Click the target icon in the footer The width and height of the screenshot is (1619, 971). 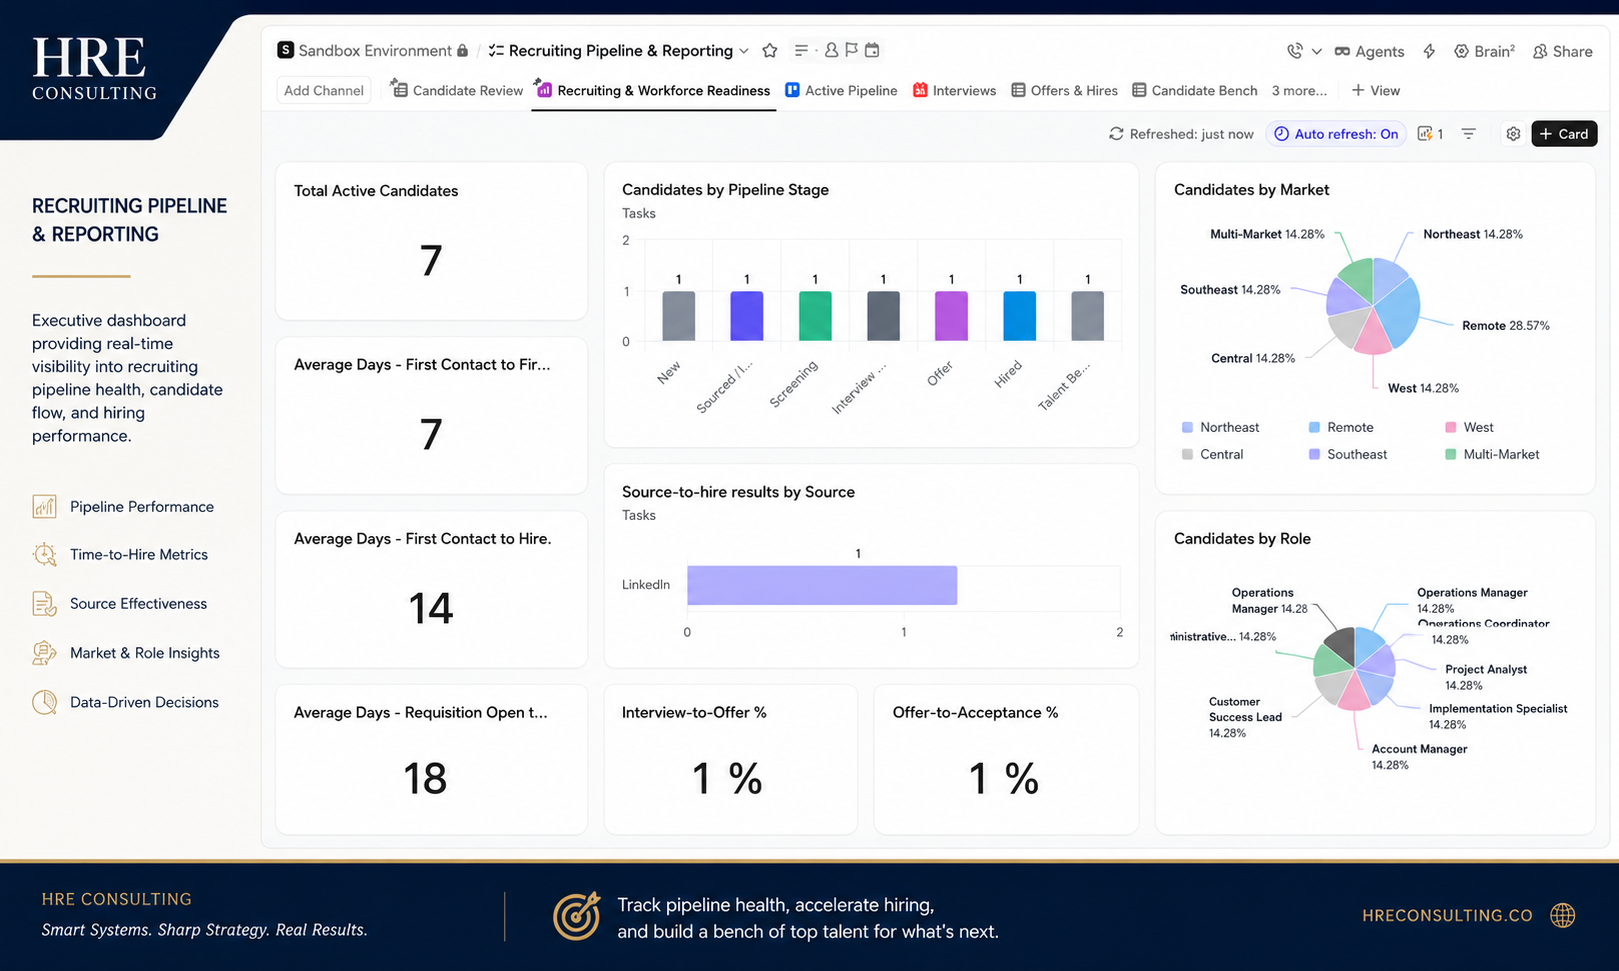pyautogui.click(x=577, y=916)
